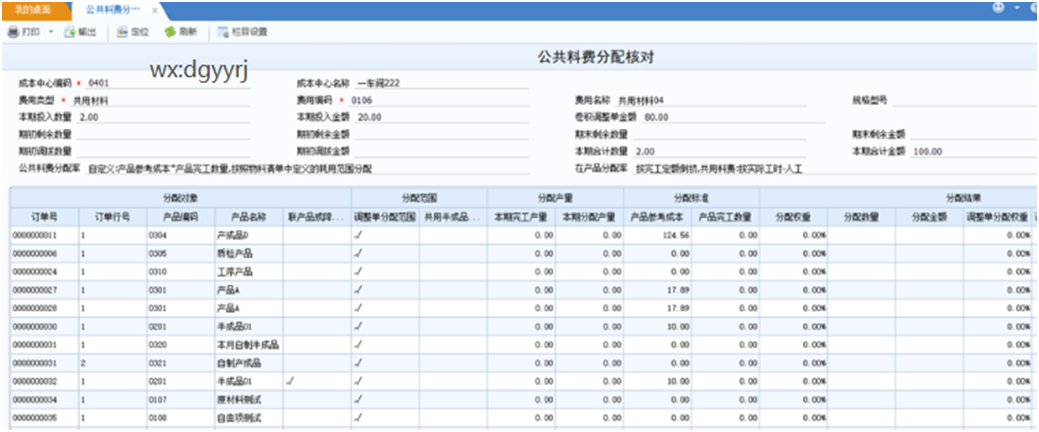Click the 本期分配产量 column header
1039x432 pixels.
590,217
